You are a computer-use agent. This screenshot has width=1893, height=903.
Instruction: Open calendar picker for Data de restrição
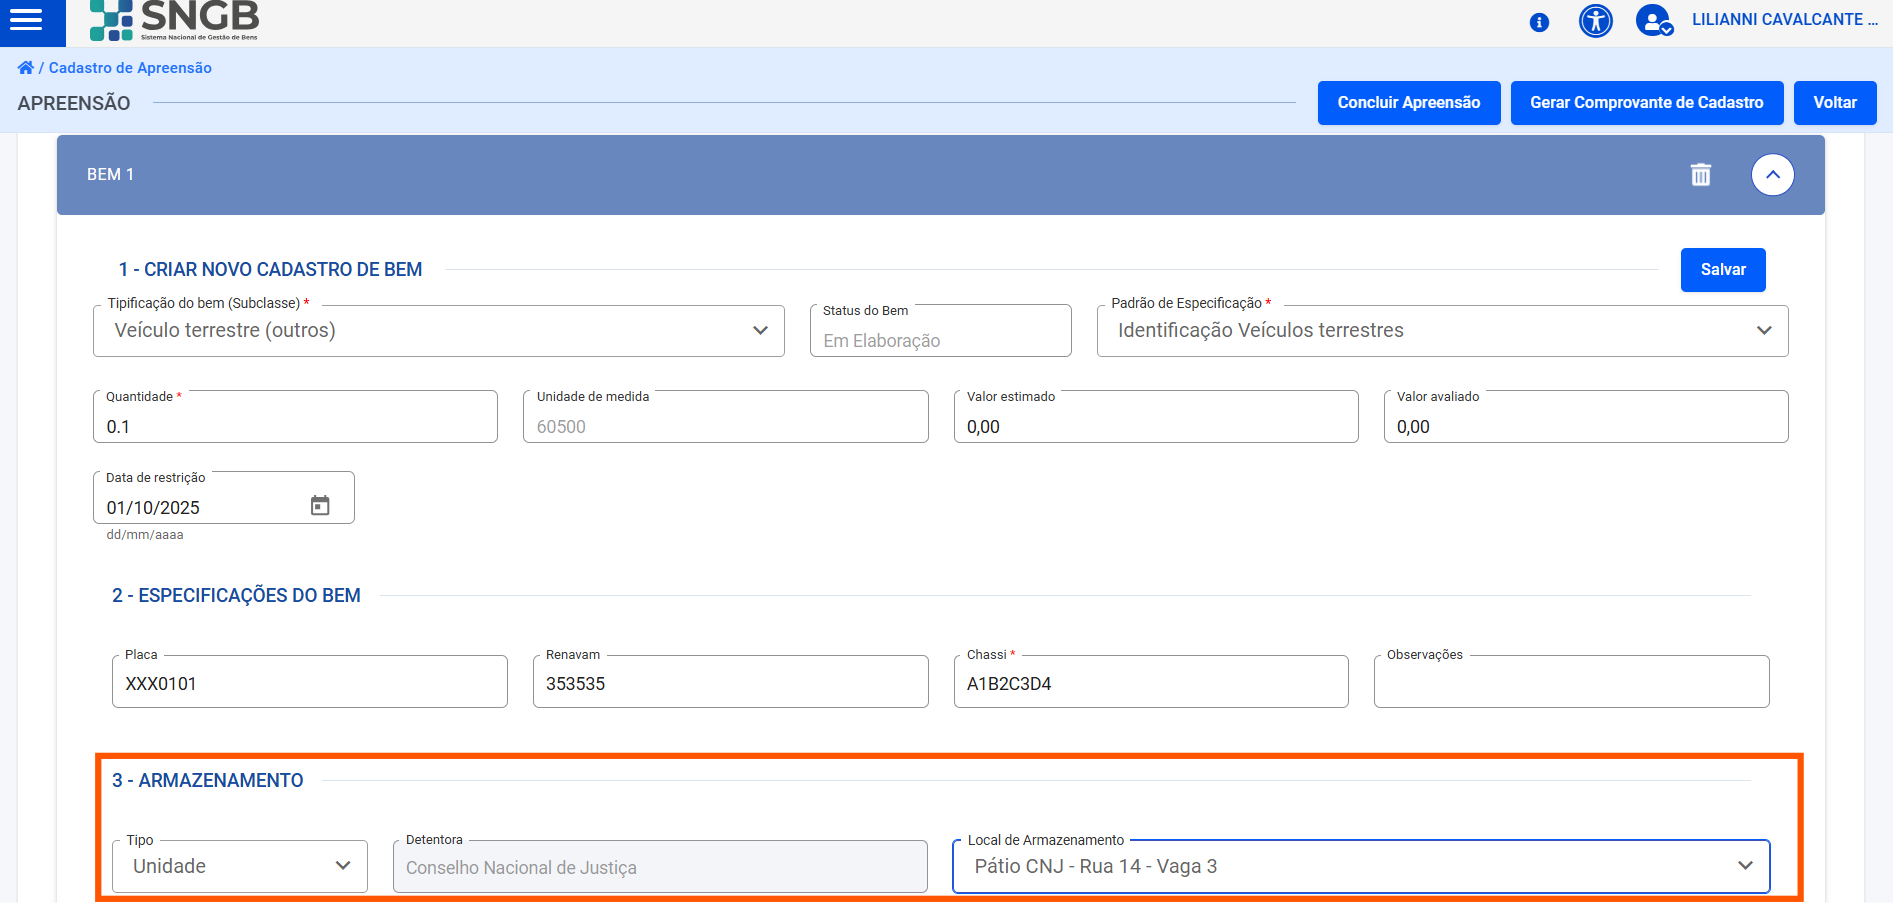pos(320,506)
